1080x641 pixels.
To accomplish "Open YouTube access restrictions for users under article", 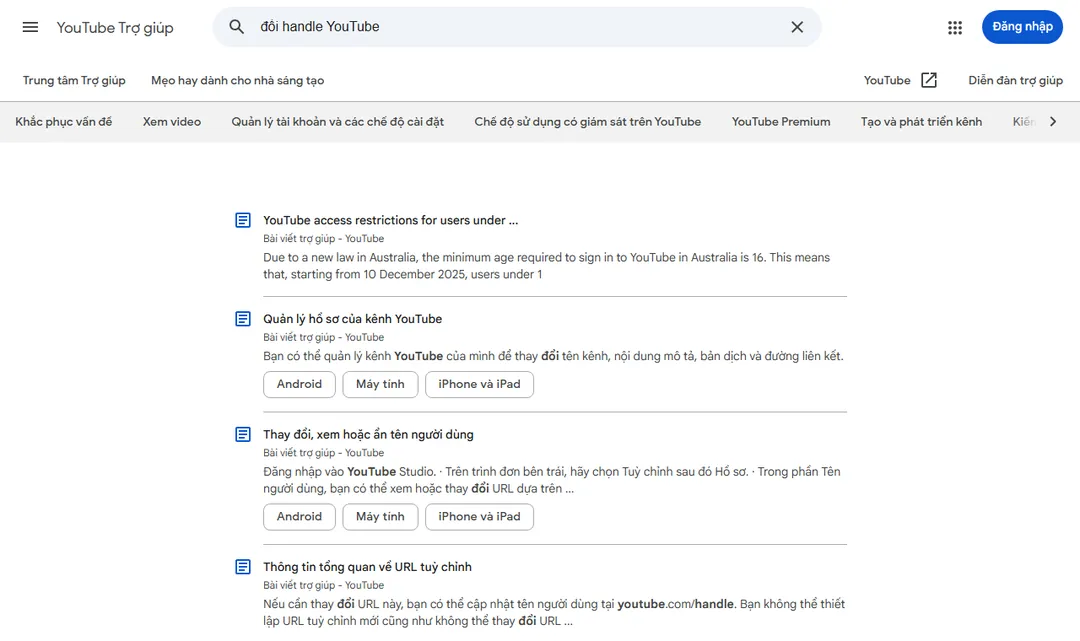I will (391, 220).
